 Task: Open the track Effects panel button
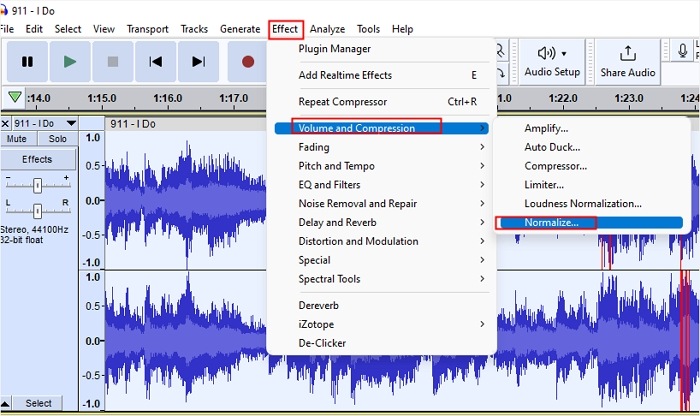[38, 159]
